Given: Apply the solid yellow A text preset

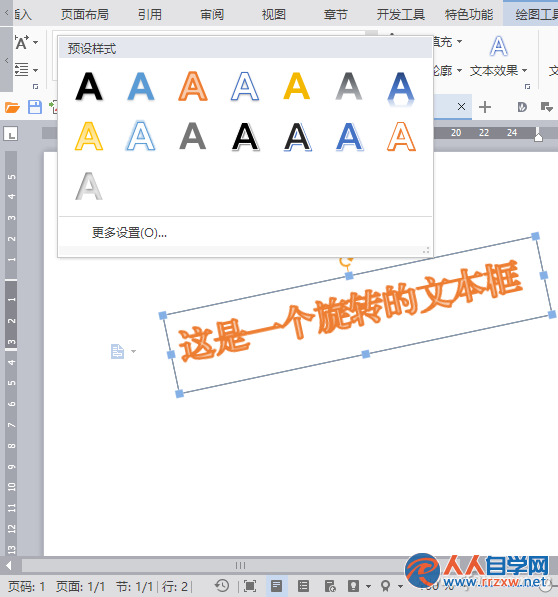Looking at the screenshot, I should 297,86.
